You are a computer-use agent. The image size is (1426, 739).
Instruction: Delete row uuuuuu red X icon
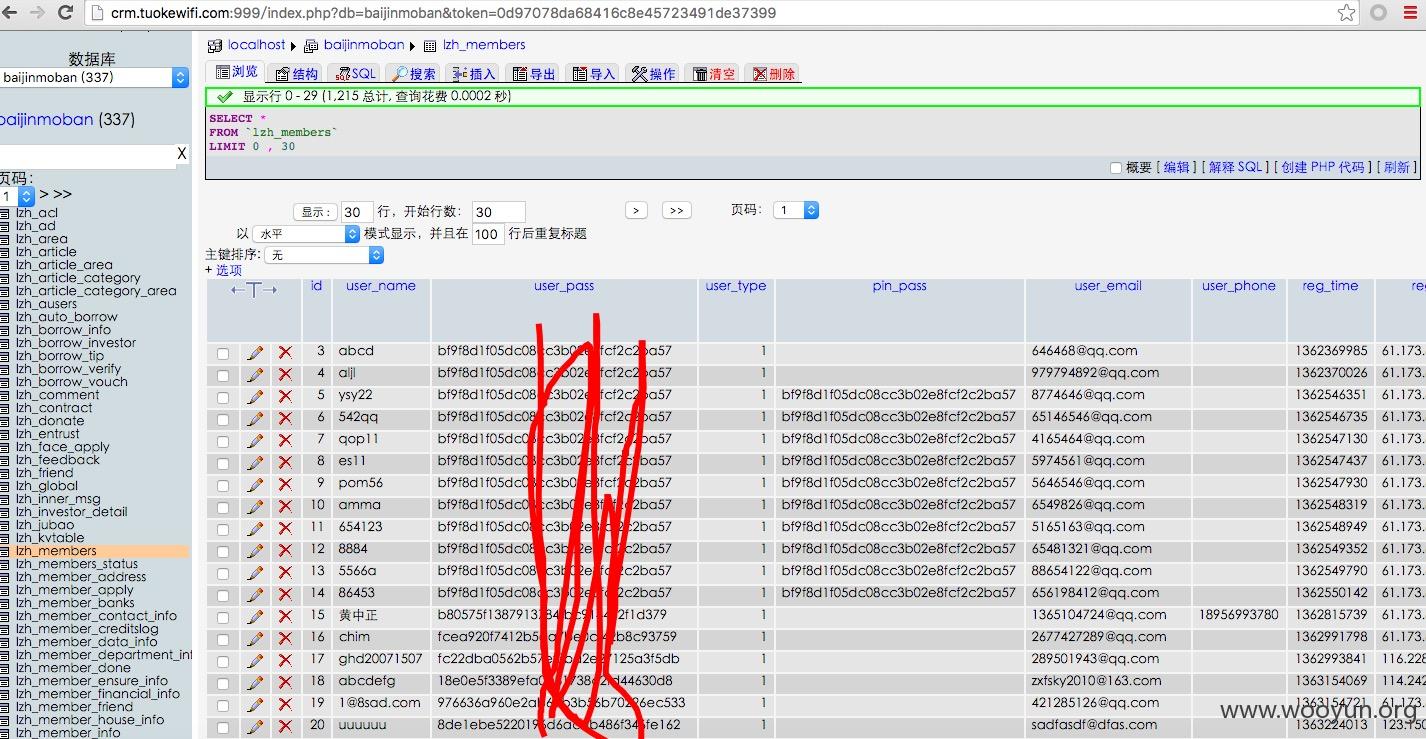(285, 726)
